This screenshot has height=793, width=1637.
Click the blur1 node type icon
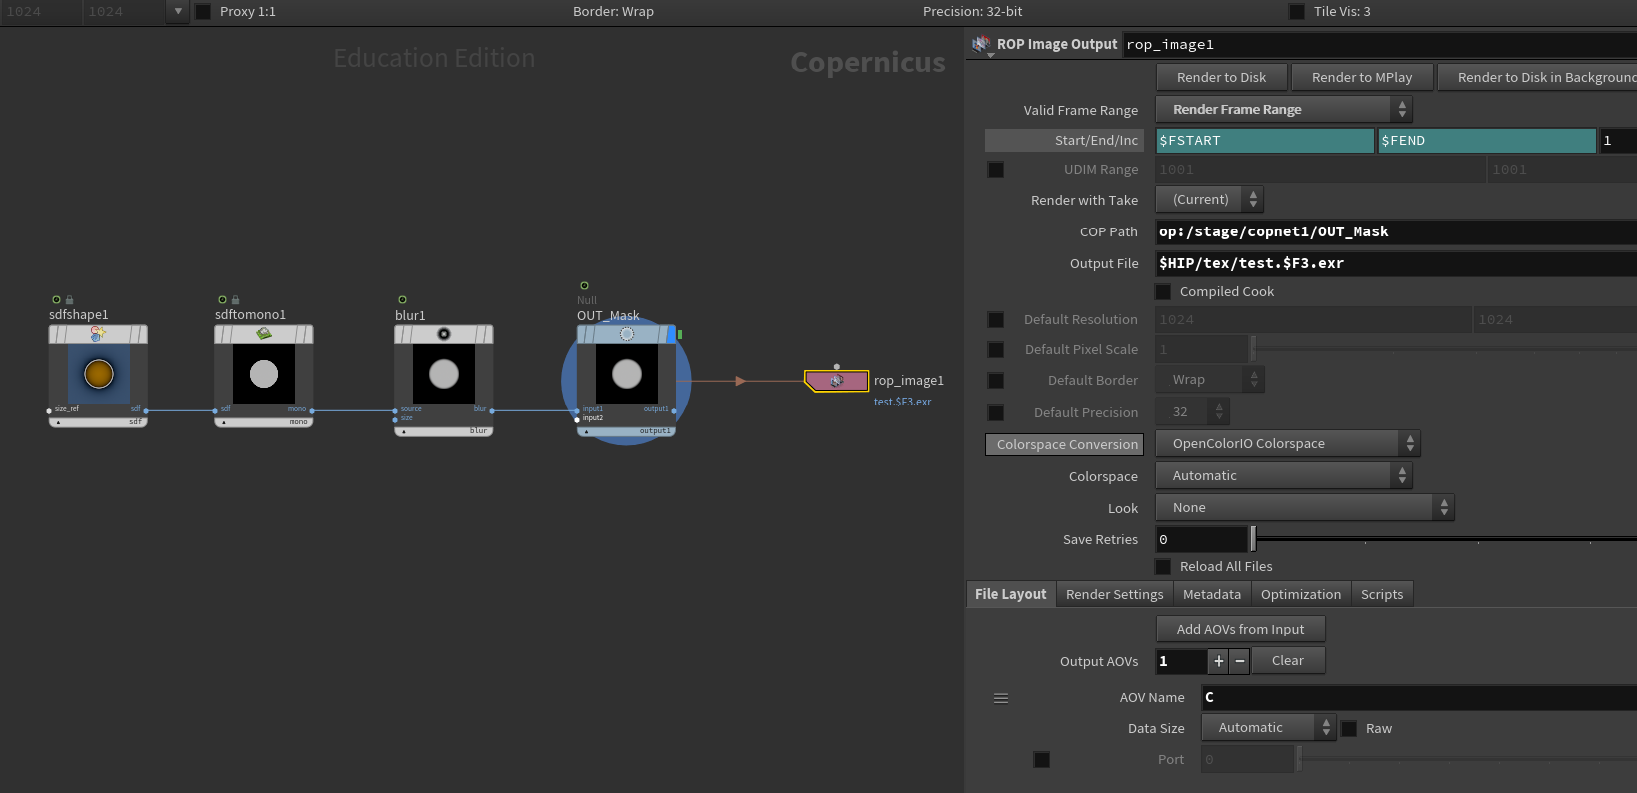(444, 334)
